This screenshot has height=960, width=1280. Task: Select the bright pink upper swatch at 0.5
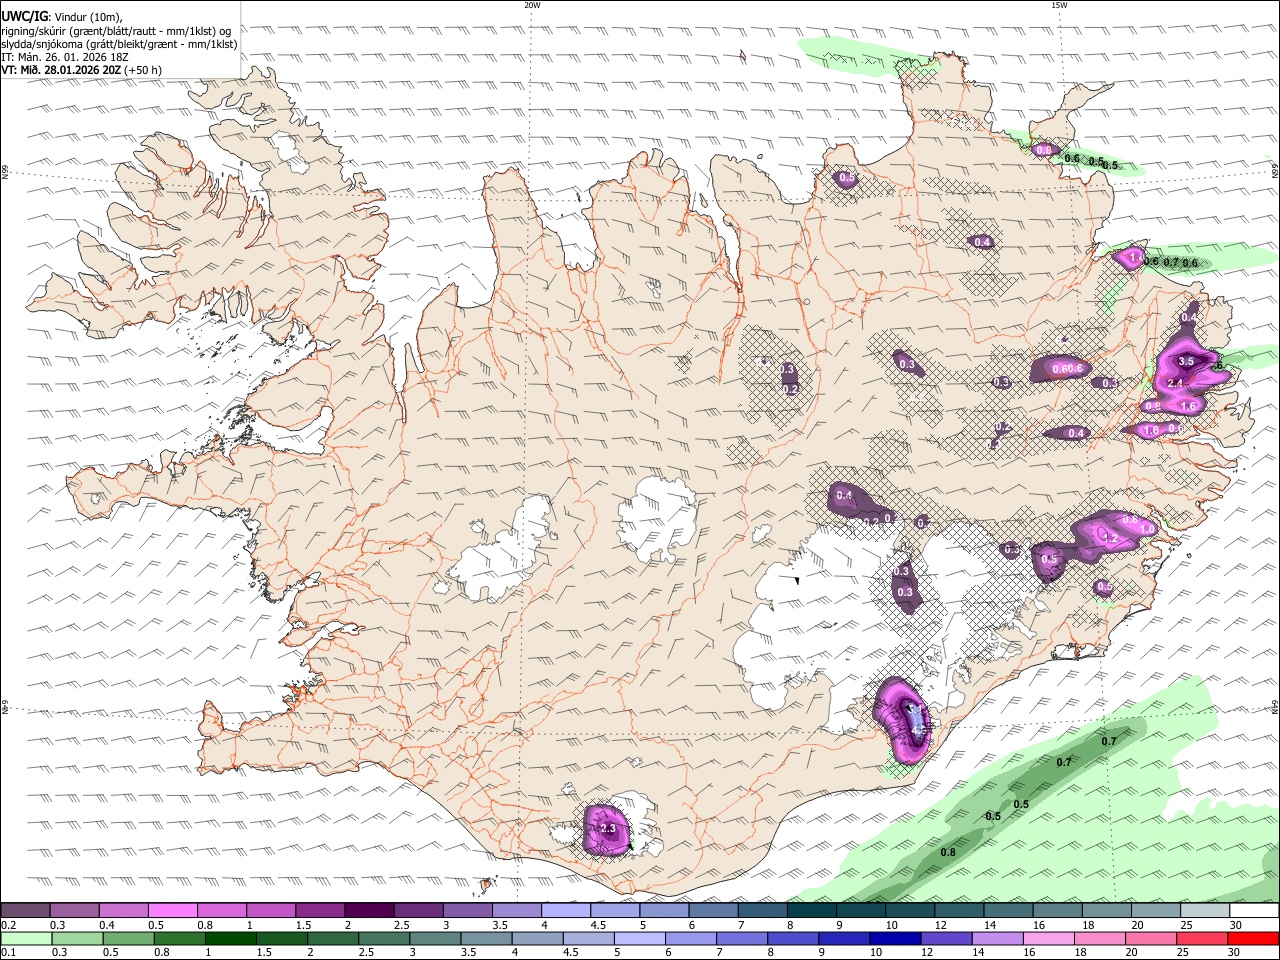point(172,910)
